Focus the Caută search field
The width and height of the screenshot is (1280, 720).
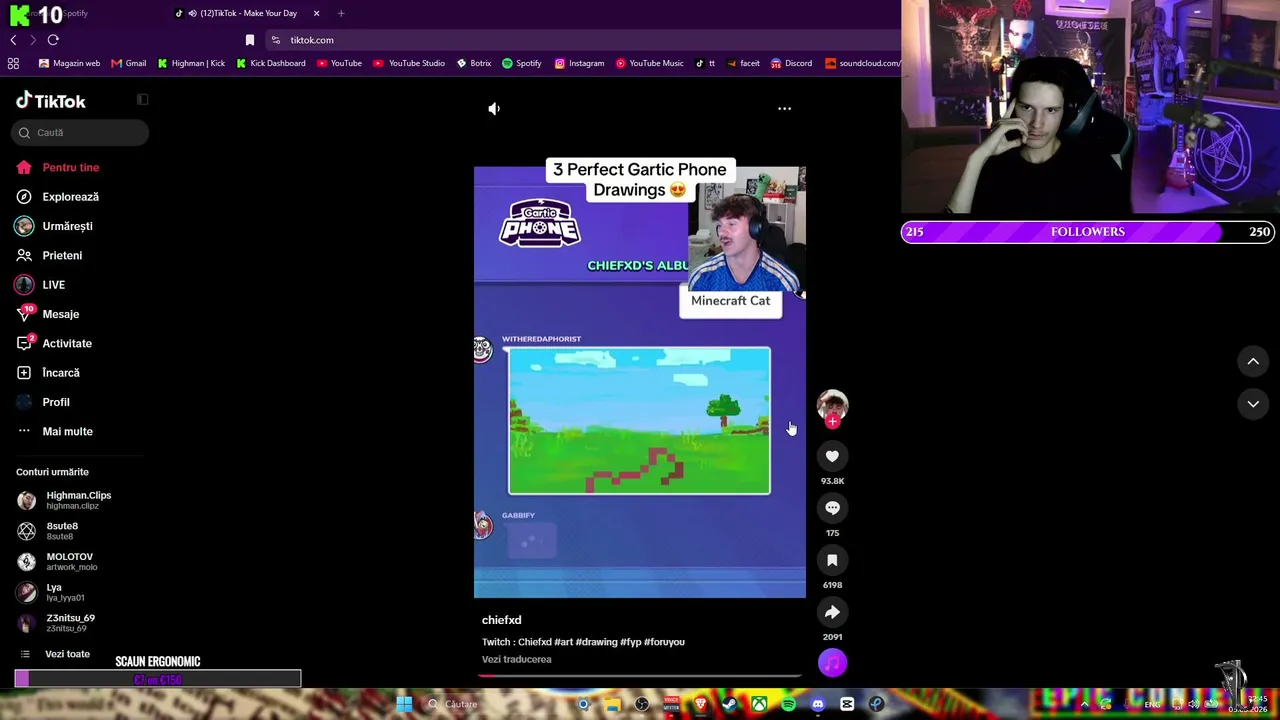pyautogui.click(x=80, y=132)
